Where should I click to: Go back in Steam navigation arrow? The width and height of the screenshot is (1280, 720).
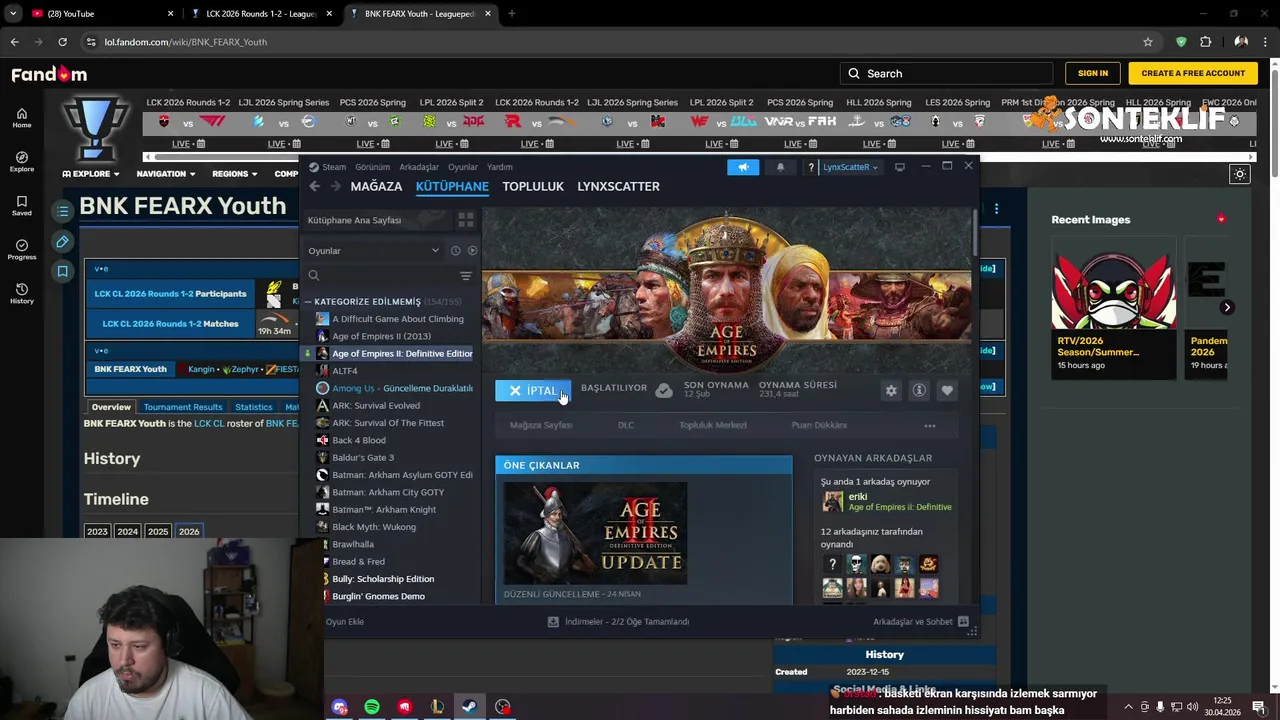pos(314,186)
